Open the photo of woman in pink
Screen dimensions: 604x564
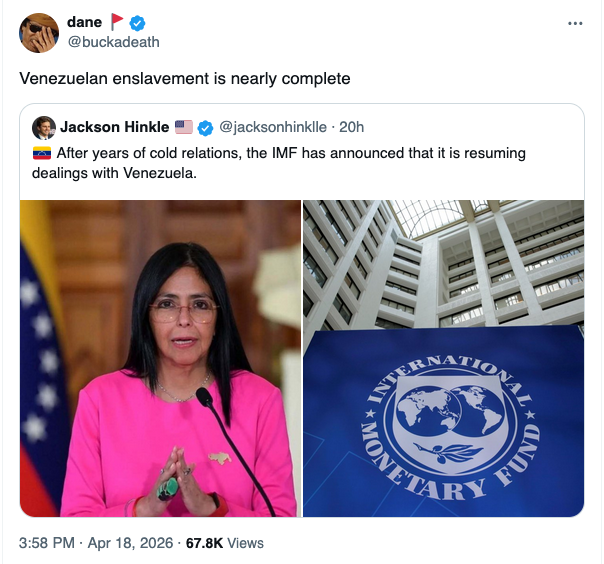click(x=160, y=358)
